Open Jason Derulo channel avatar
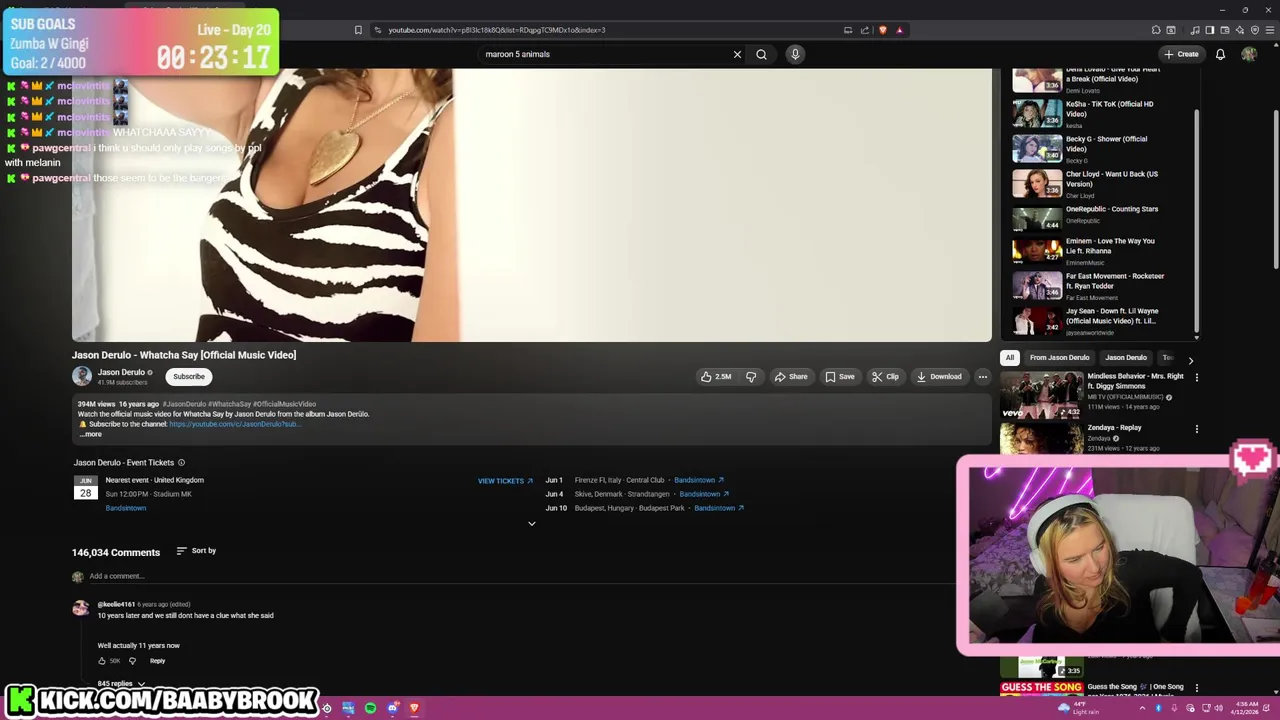 point(82,376)
